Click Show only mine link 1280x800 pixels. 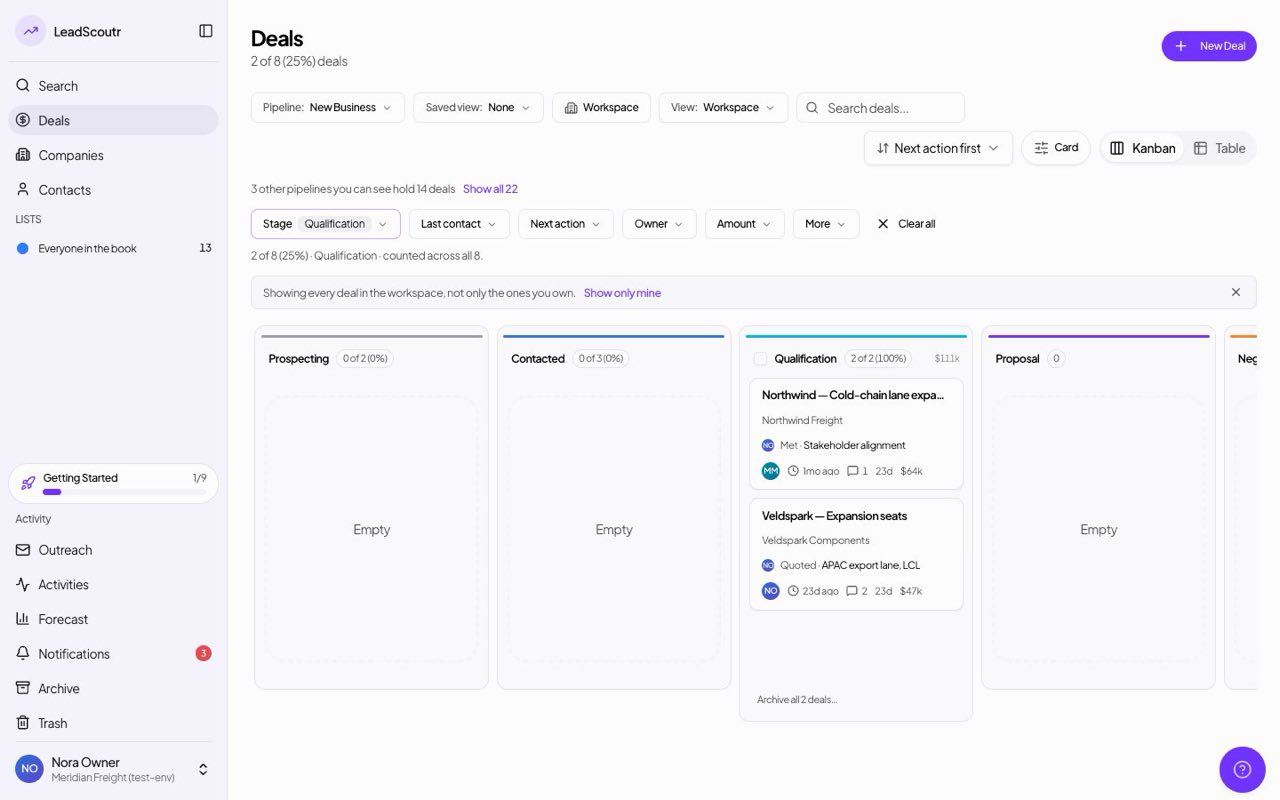(x=622, y=293)
